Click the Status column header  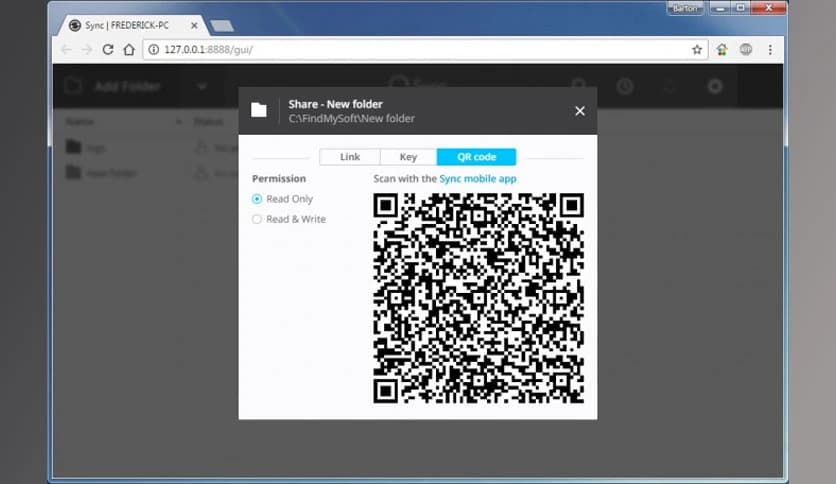(x=208, y=122)
